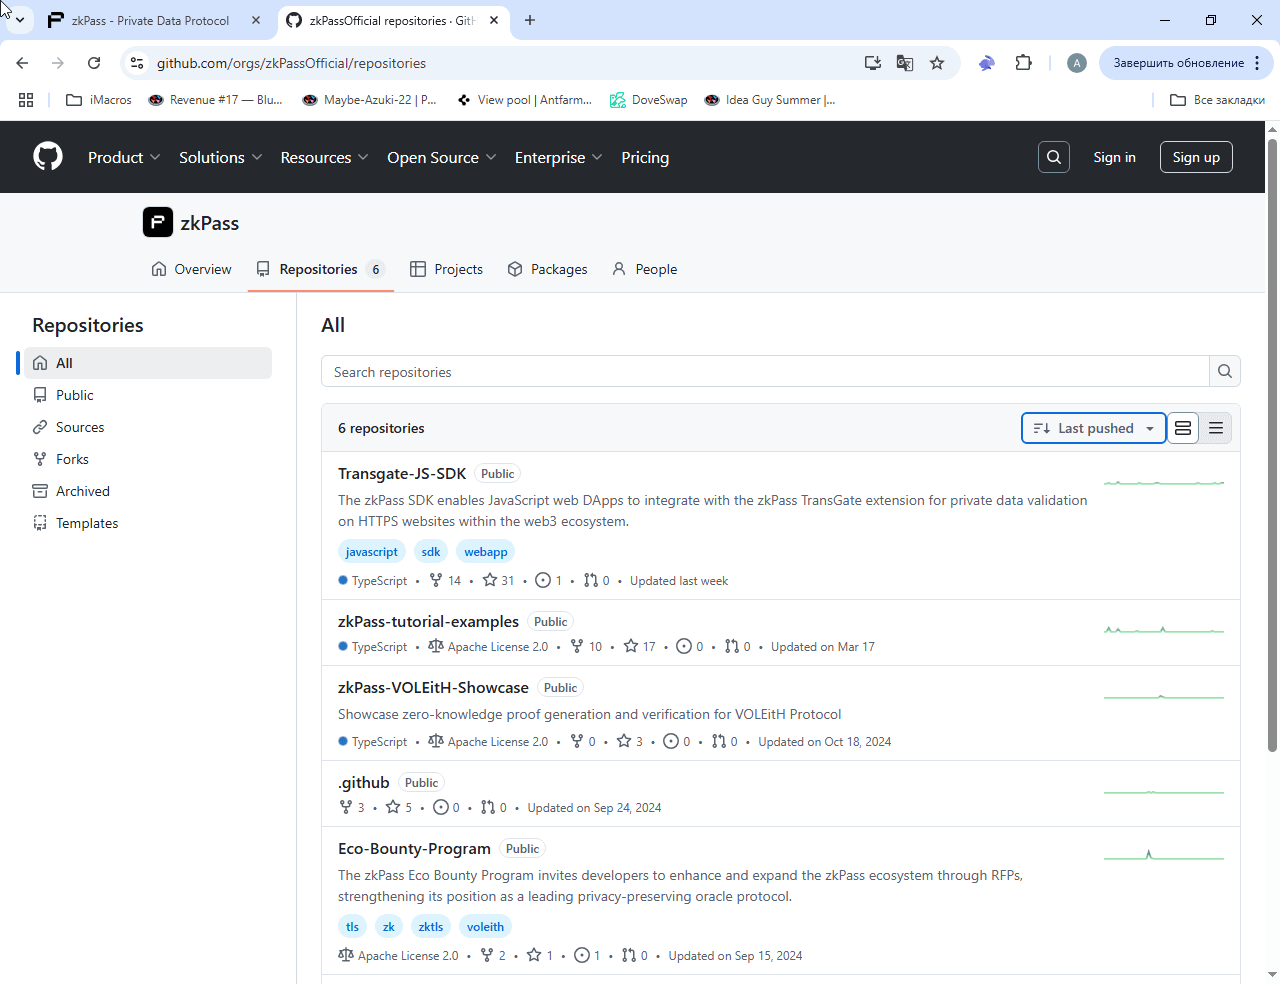Click the forks count 2 for Eco-Bounty-Program
This screenshot has height=984, width=1280.
click(493, 956)
